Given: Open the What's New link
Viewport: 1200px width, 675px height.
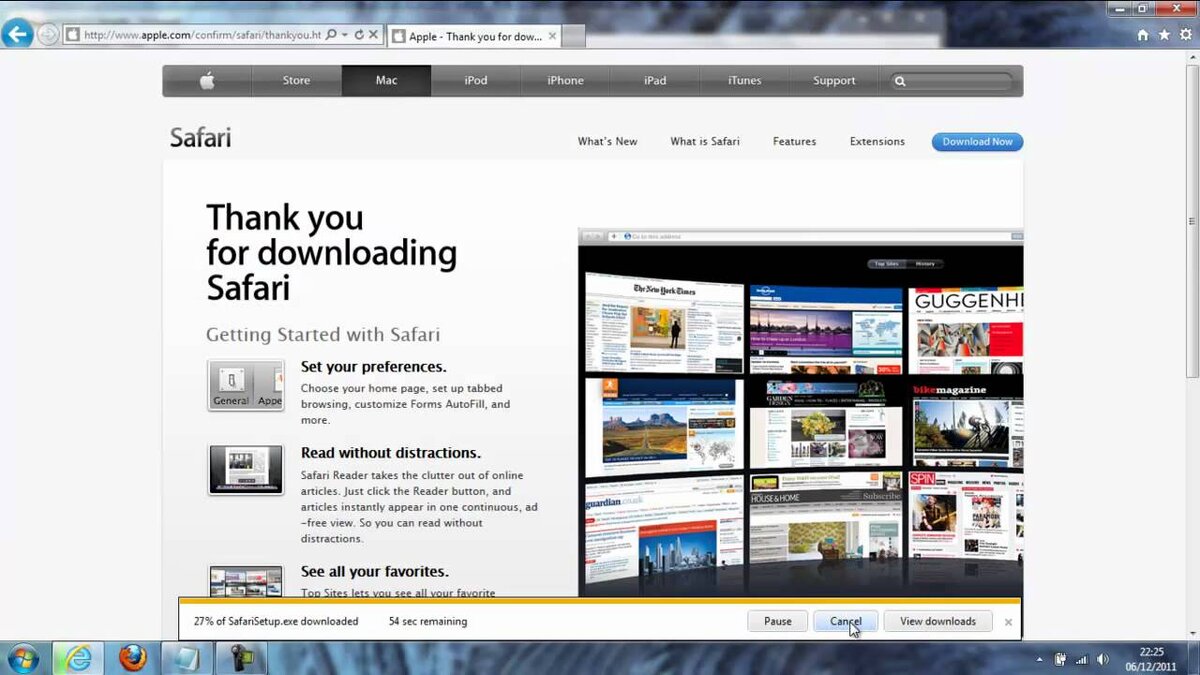Looking at the screenshot, I should [x=607, y=142].
